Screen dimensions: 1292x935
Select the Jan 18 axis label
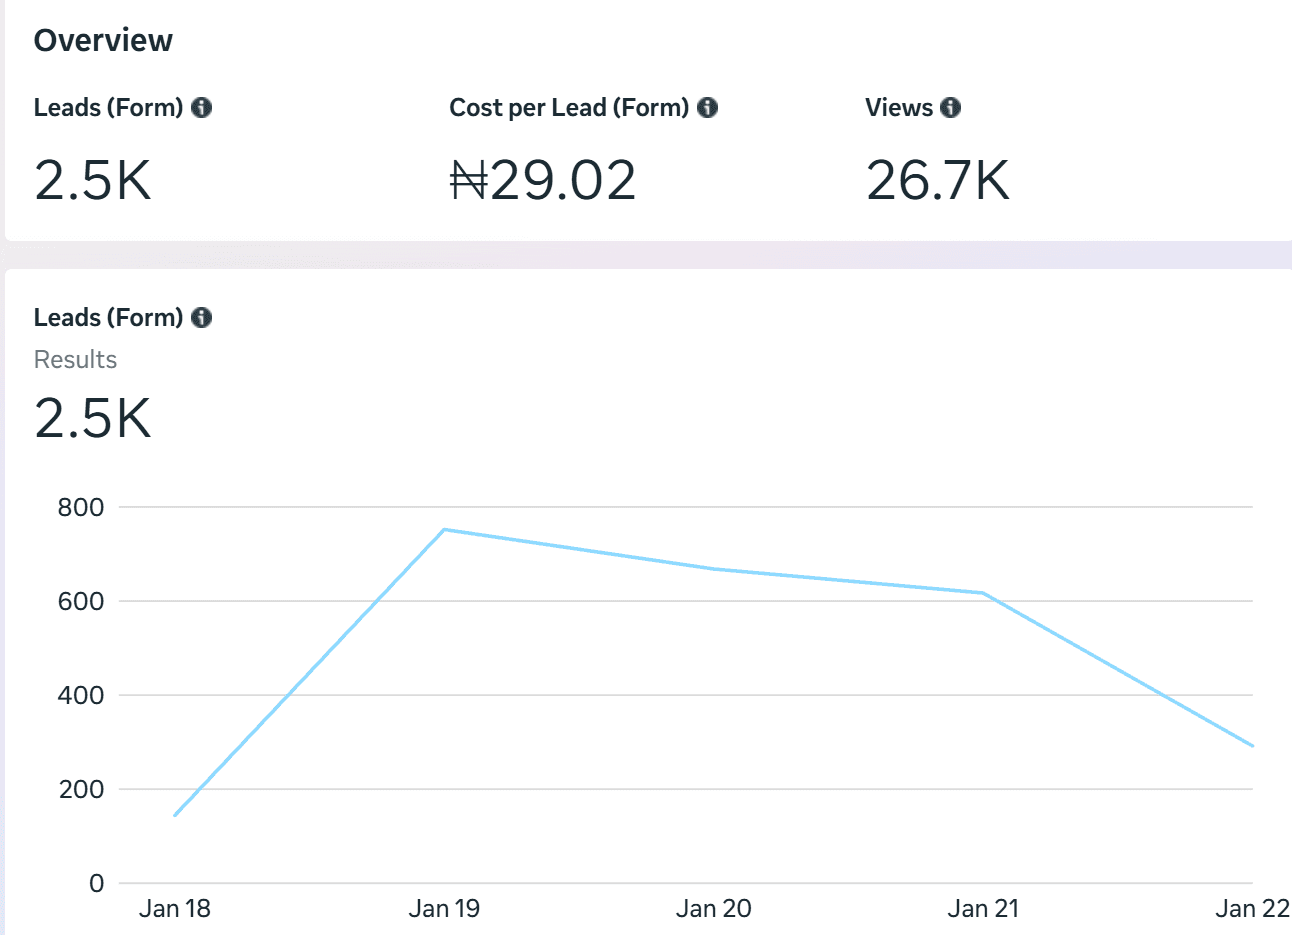coord(174,909)
